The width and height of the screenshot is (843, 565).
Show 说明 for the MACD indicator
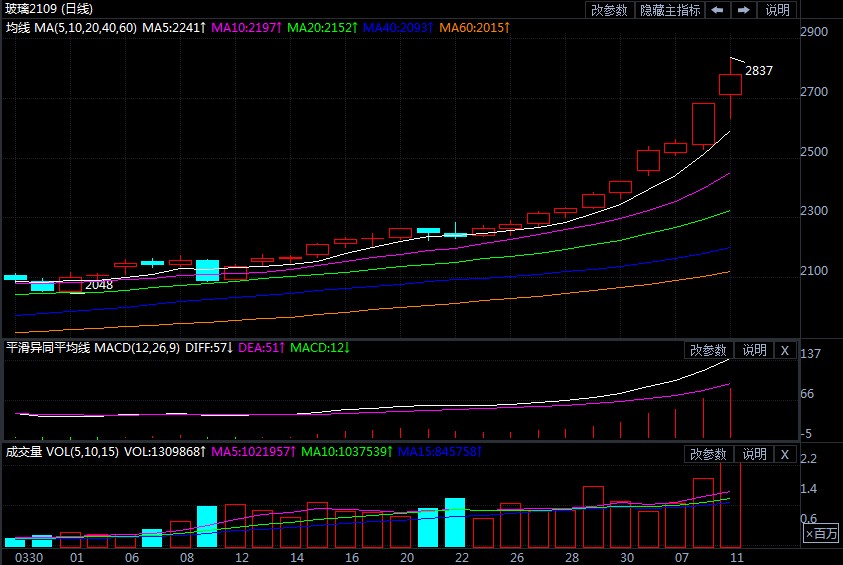point(753,350)
